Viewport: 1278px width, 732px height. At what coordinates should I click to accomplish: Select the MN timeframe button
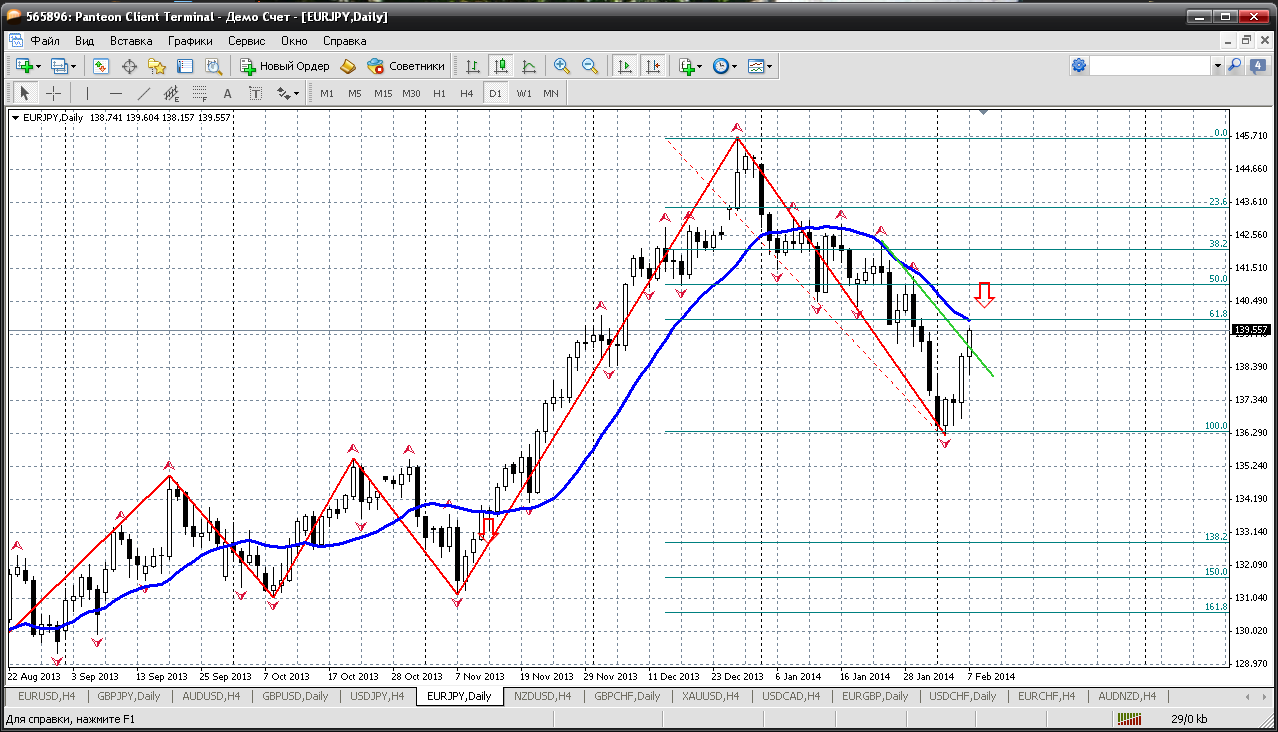pos(551,93)
